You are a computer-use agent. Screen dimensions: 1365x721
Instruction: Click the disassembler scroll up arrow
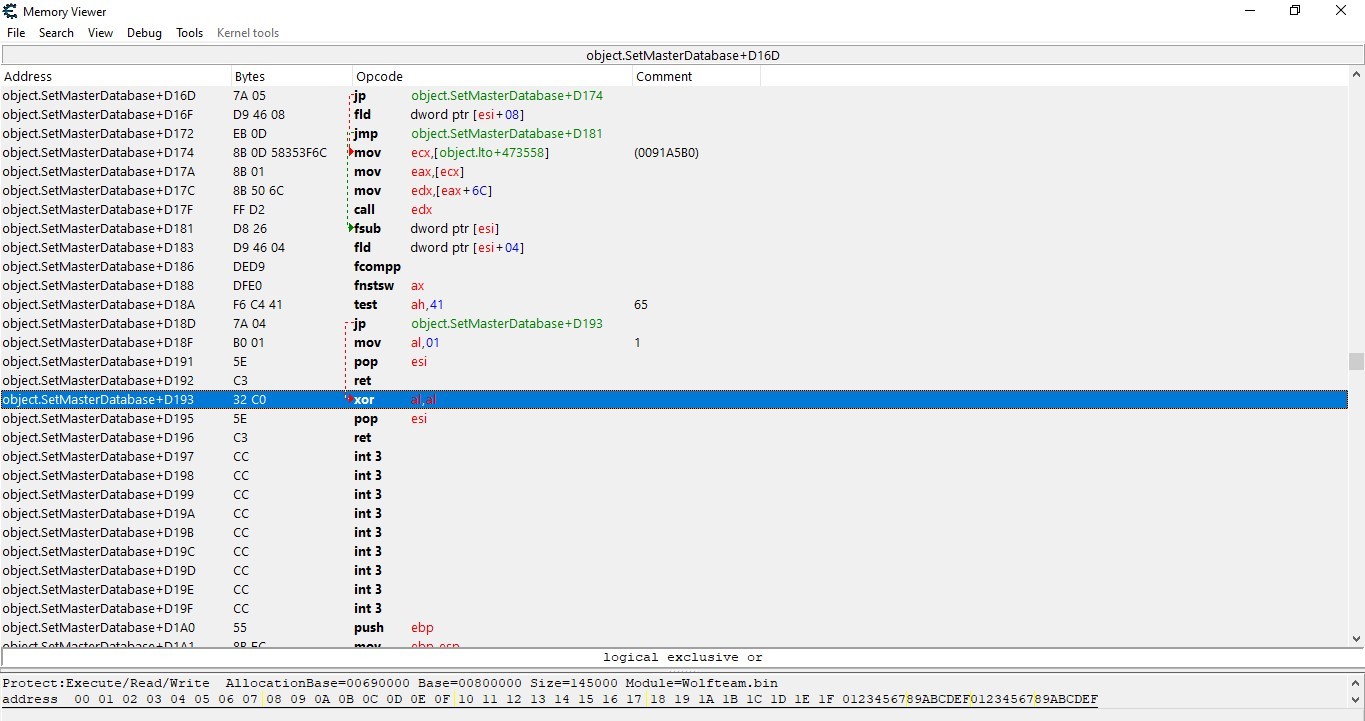pos(1356,75)
